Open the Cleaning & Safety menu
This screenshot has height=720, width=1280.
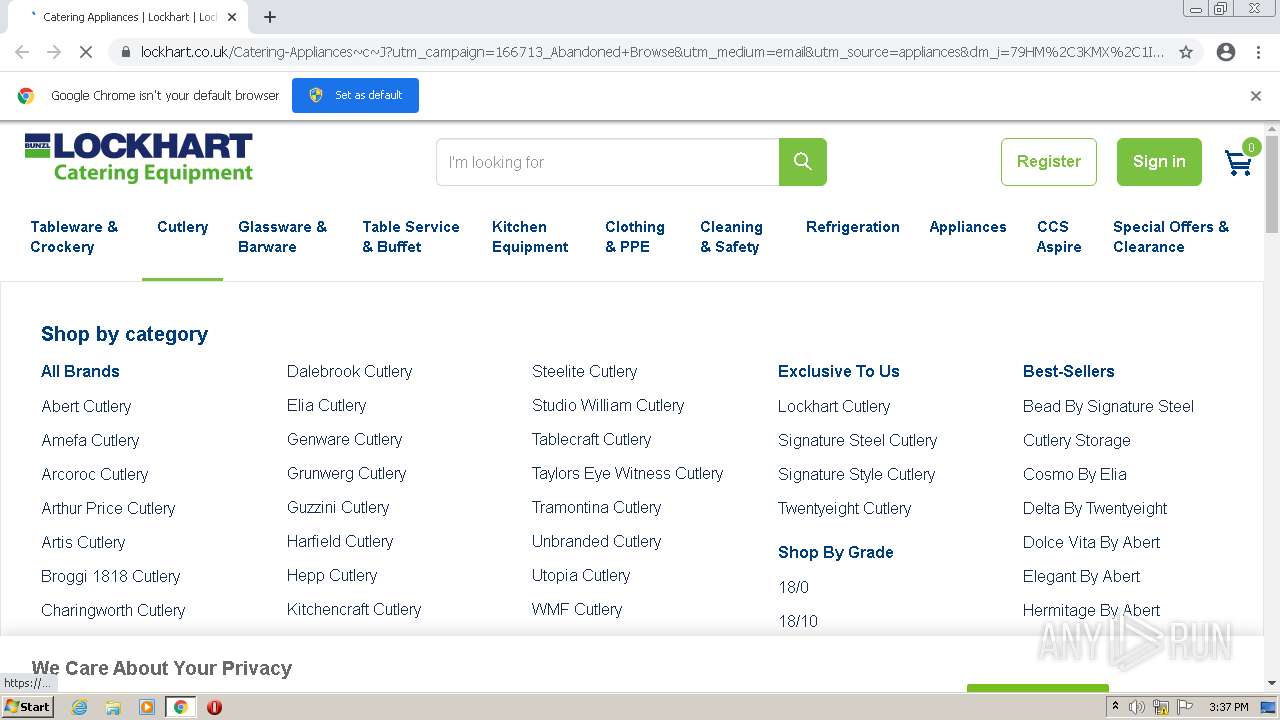[x=731, y=237]
